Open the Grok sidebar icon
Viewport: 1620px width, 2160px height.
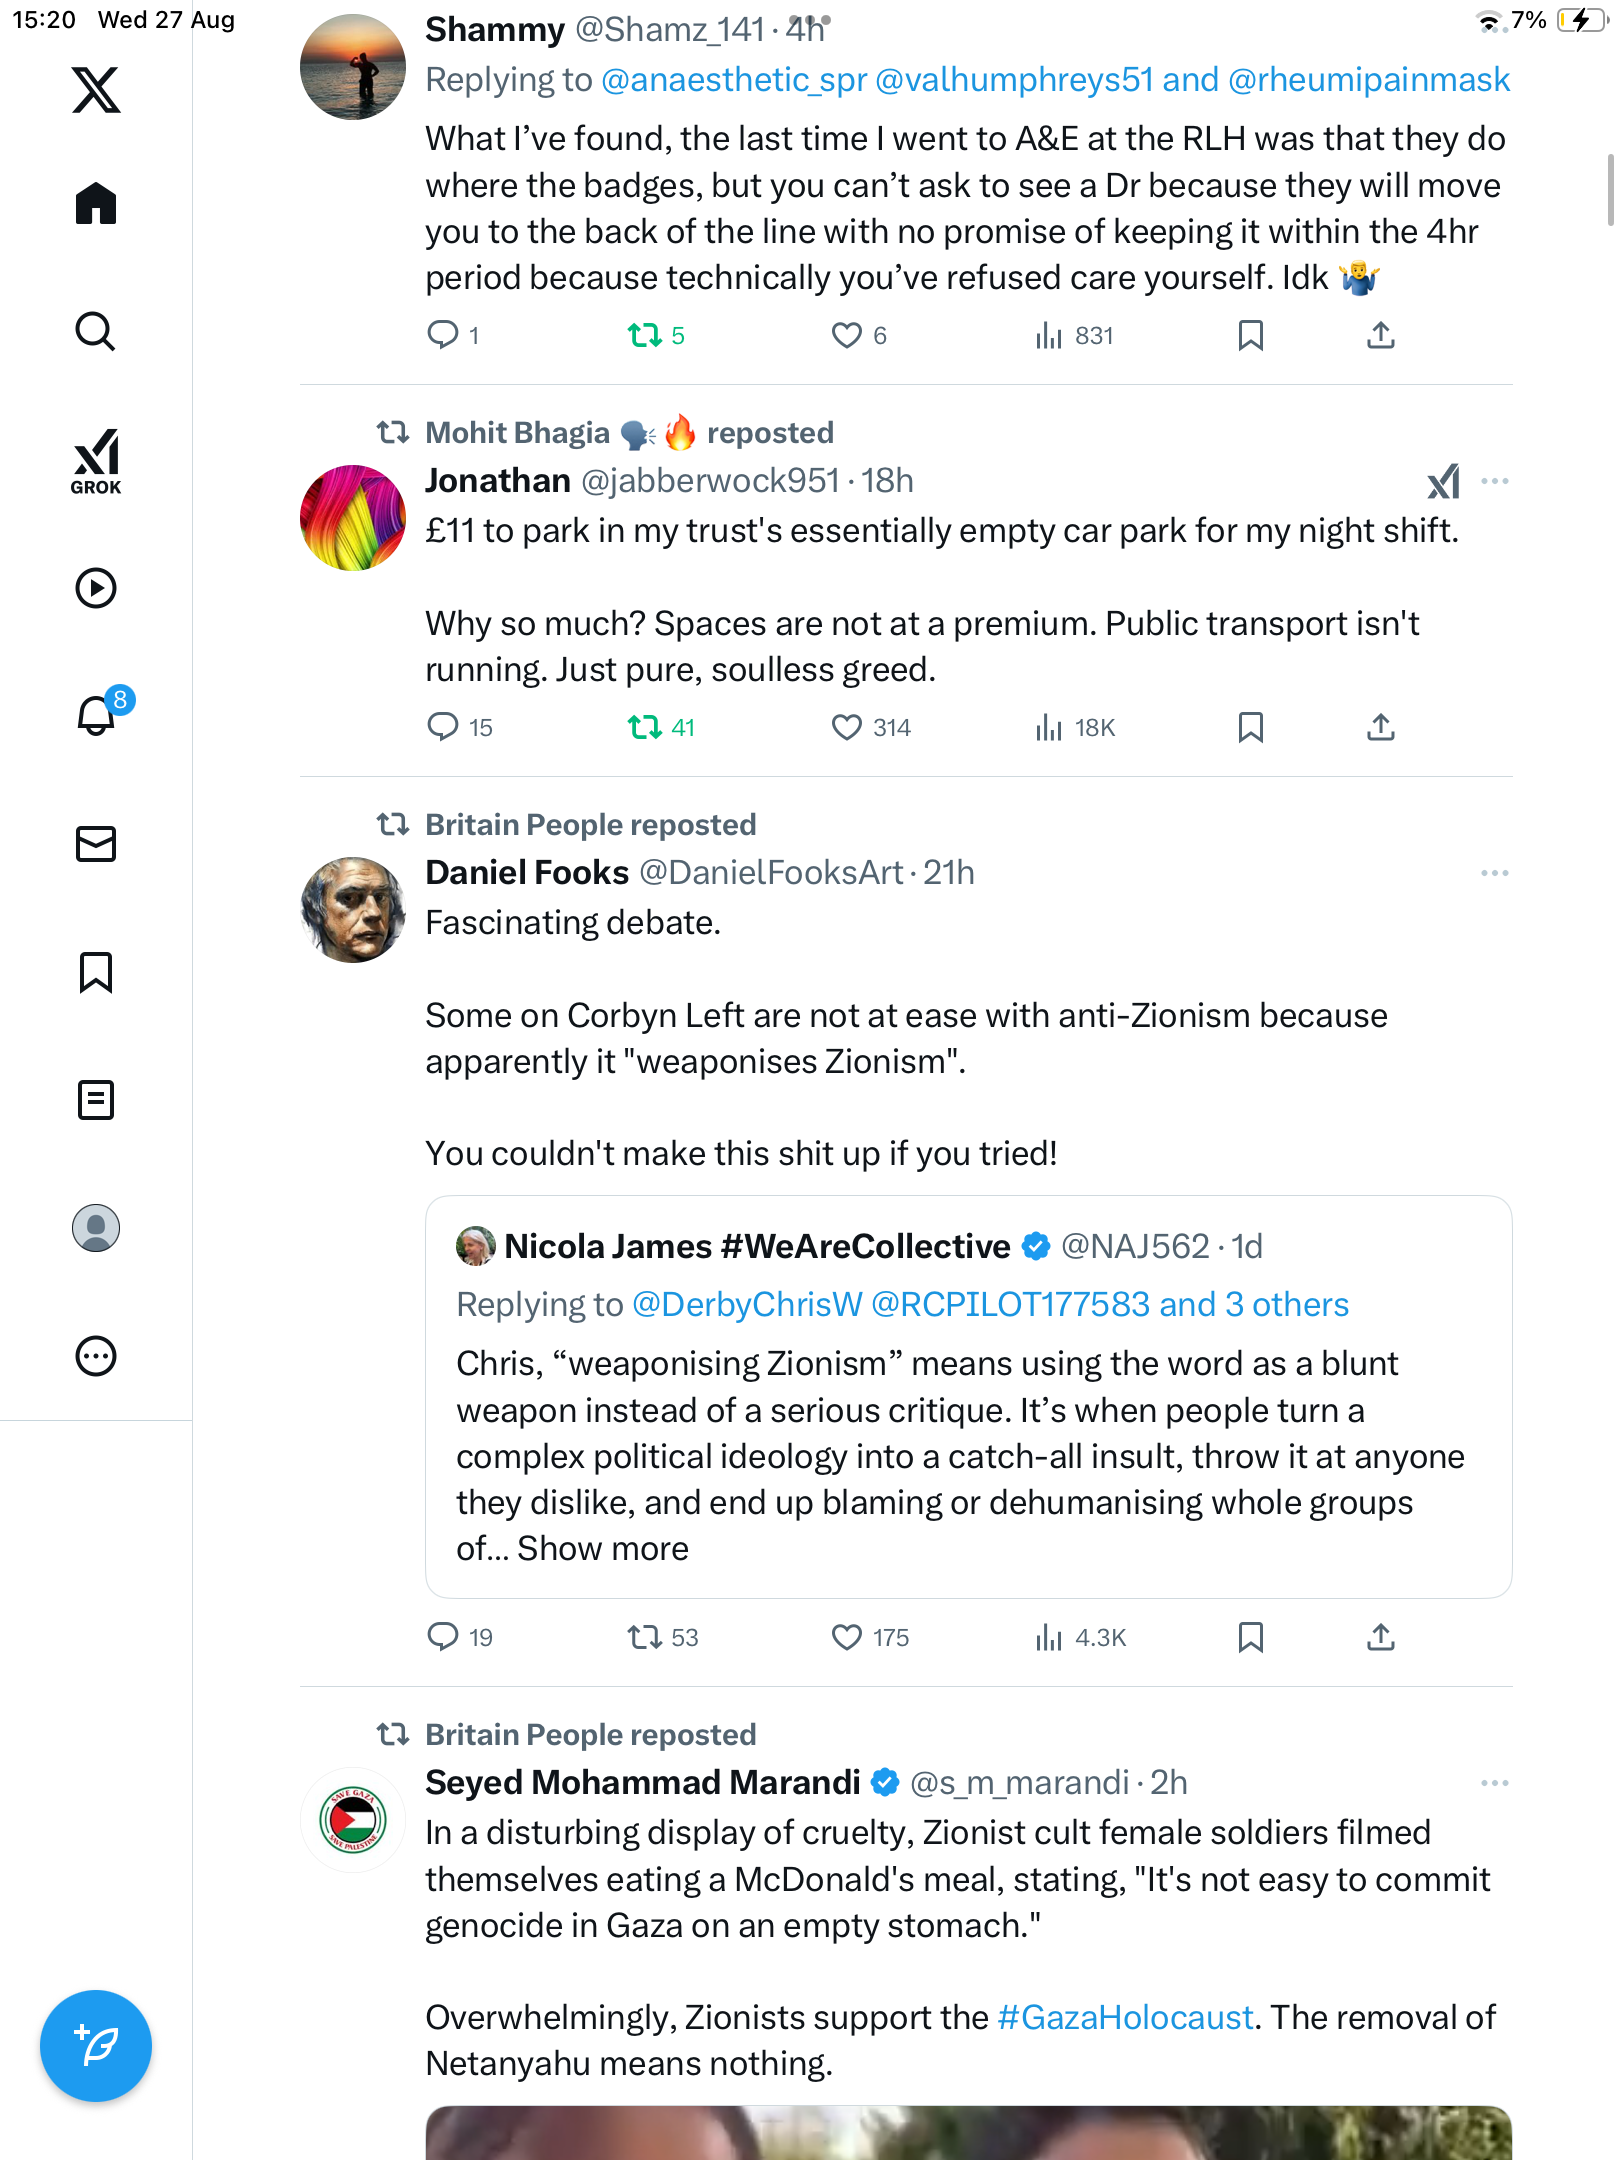click(96, 461)
